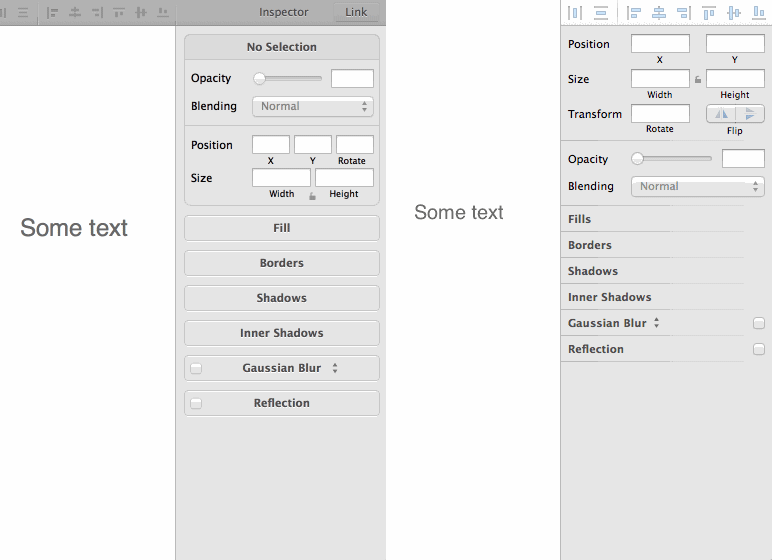Click flip horizontal button above Flip label
Image resolution: width=772 pixels, height=560 pixels.
click(x=721, y=114)
